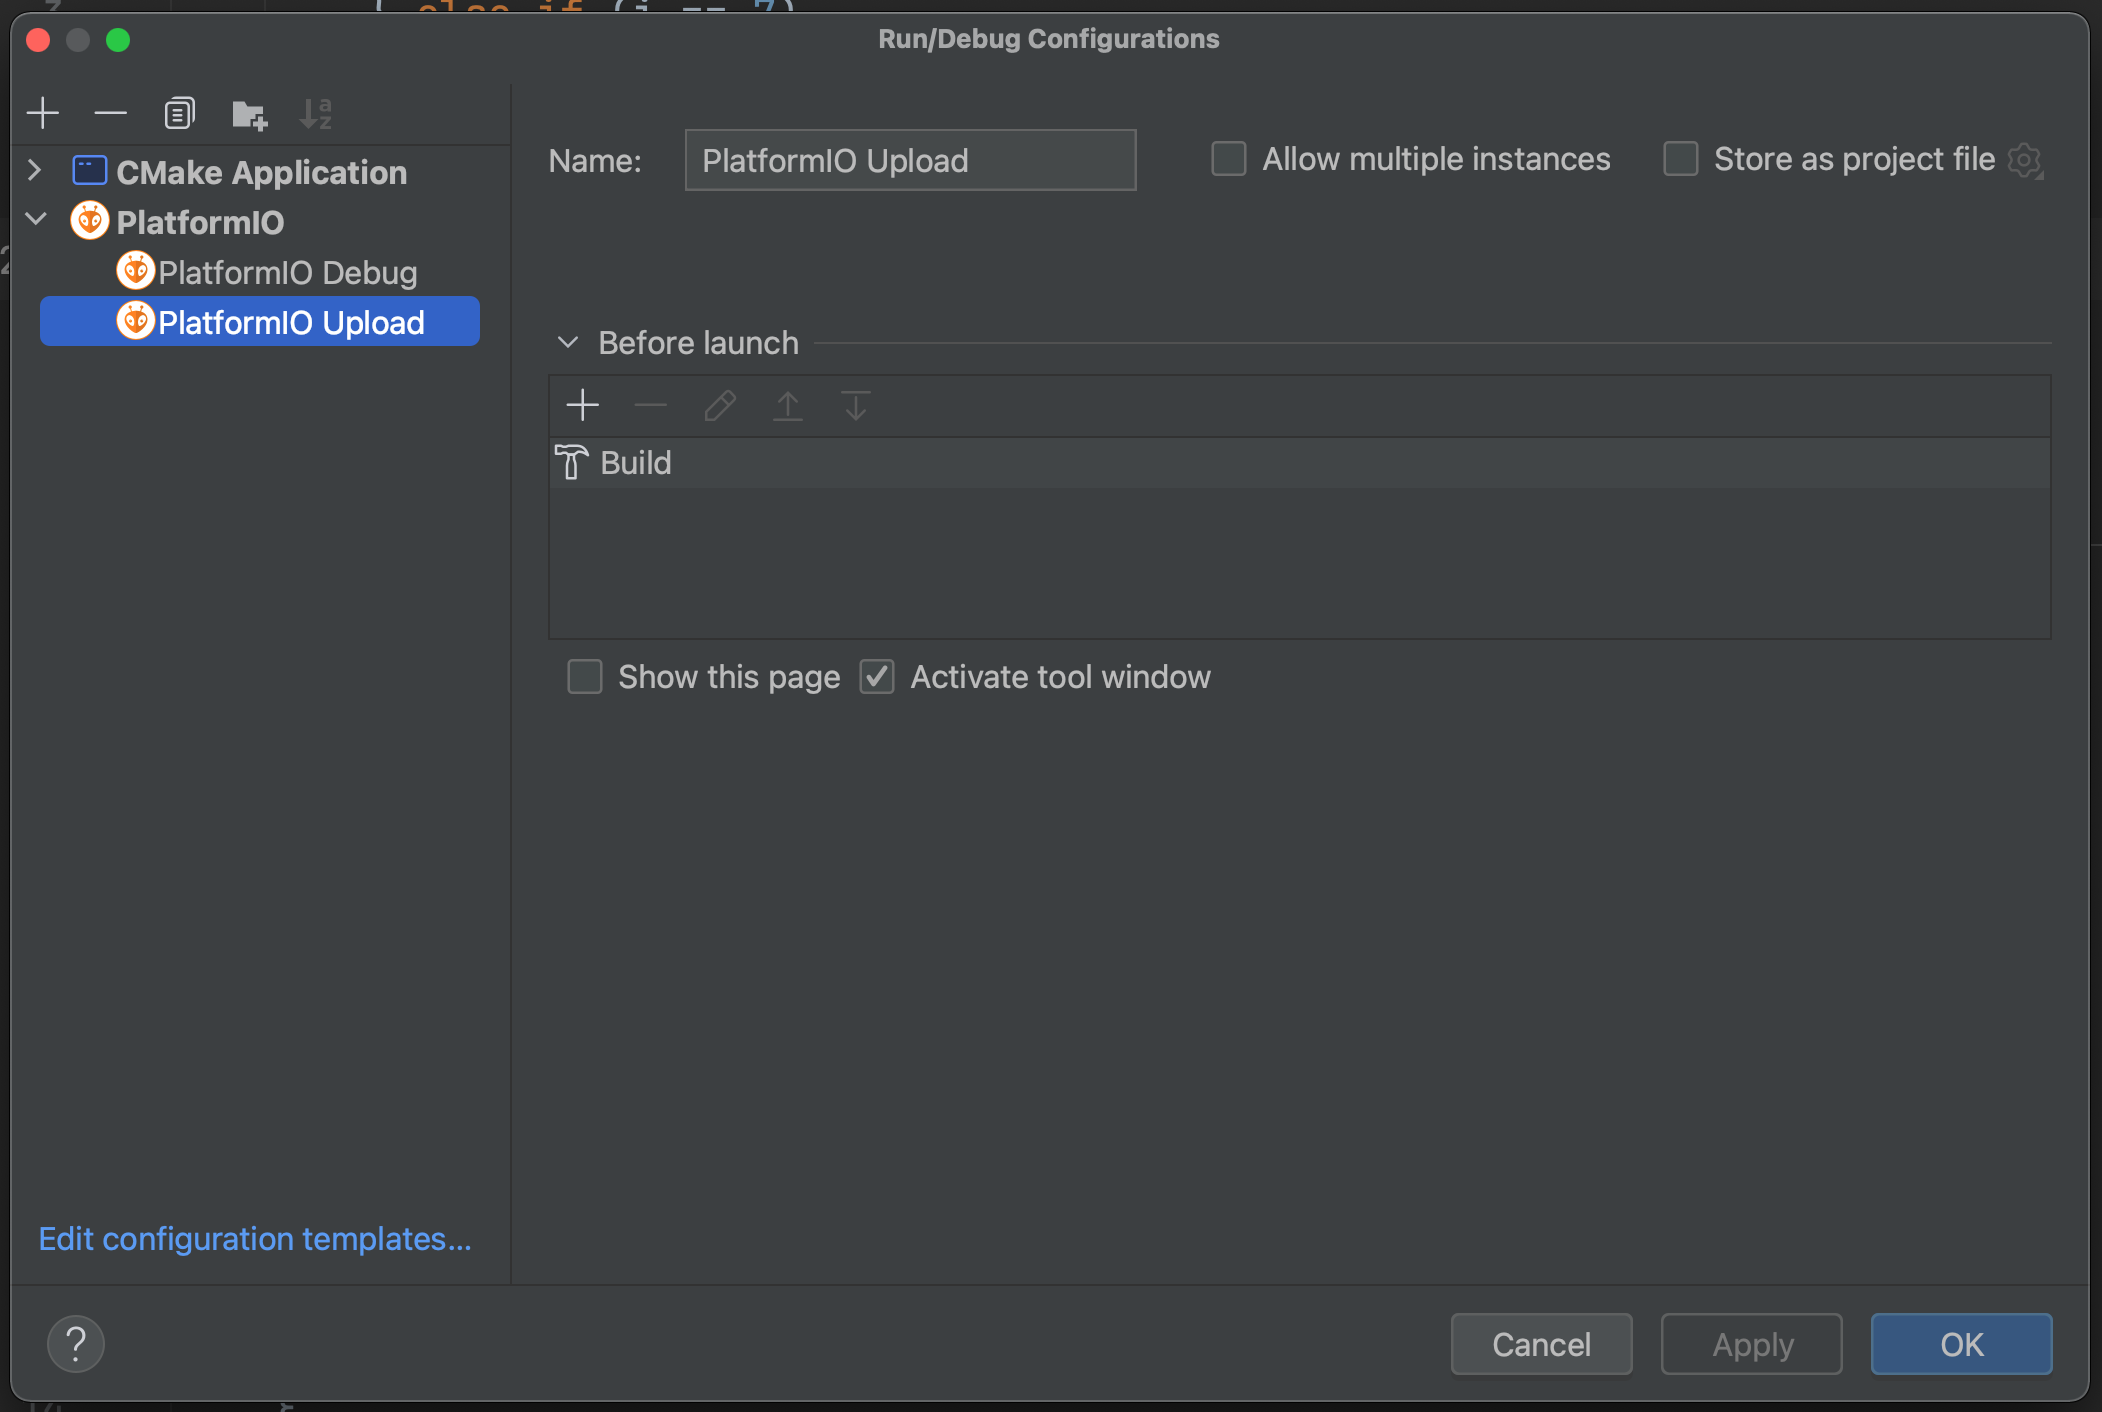This screenshot has height=1412, width=2102.
Task: Click gear icon beside Store as project file
Action: (x=2026, y=161)
